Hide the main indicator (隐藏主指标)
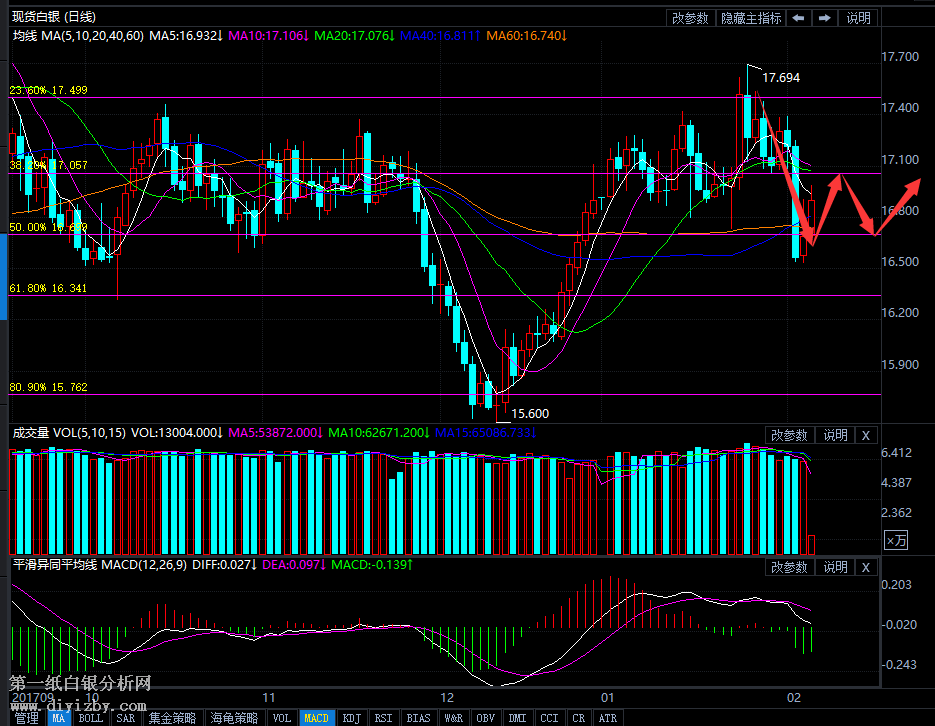Screen dimensions: 935x726 pyautogui.click(x=751, y=18)
